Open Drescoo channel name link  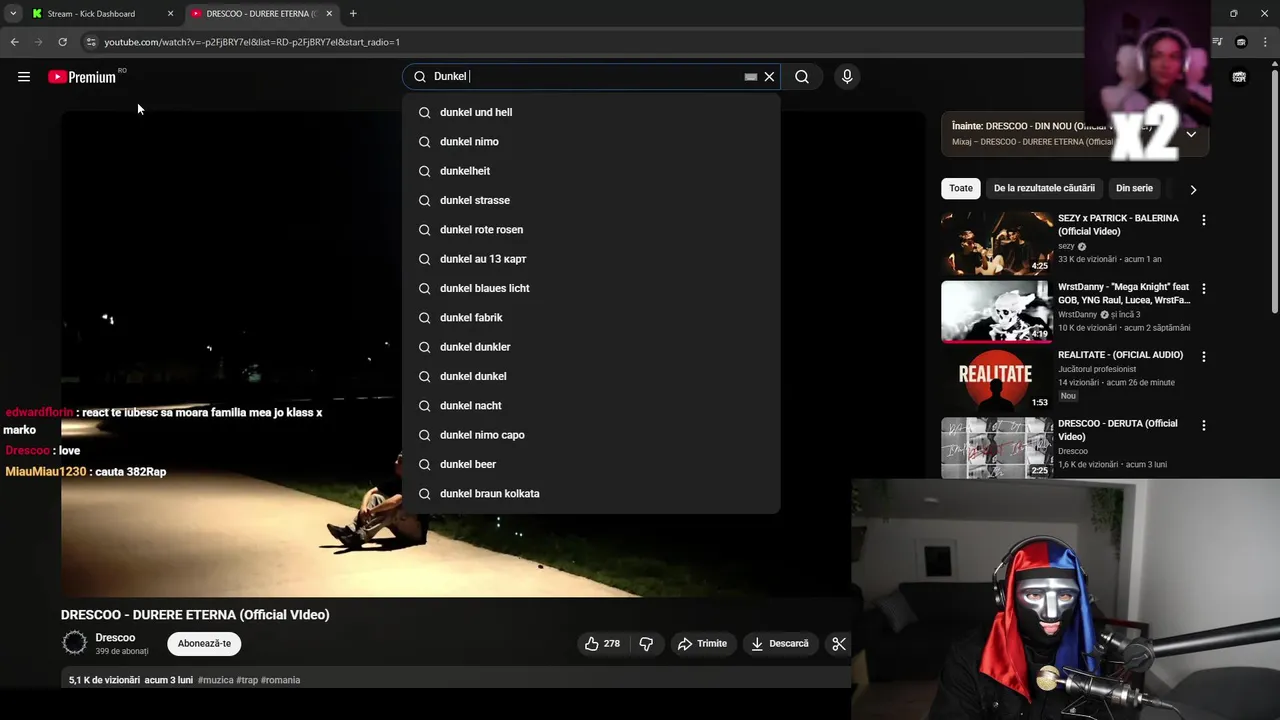115,638
